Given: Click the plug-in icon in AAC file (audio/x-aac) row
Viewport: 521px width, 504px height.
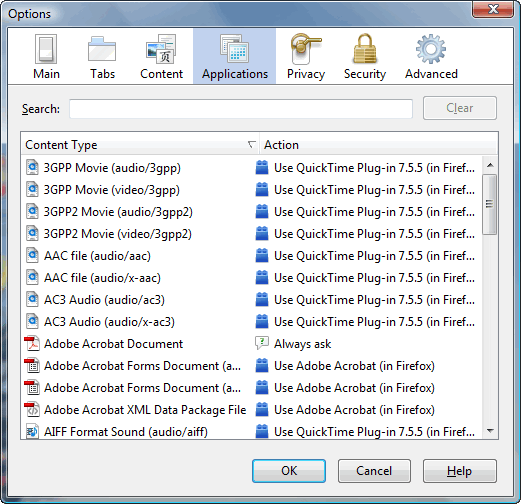Looking at the screenshot, I should (x=262, y=278).
